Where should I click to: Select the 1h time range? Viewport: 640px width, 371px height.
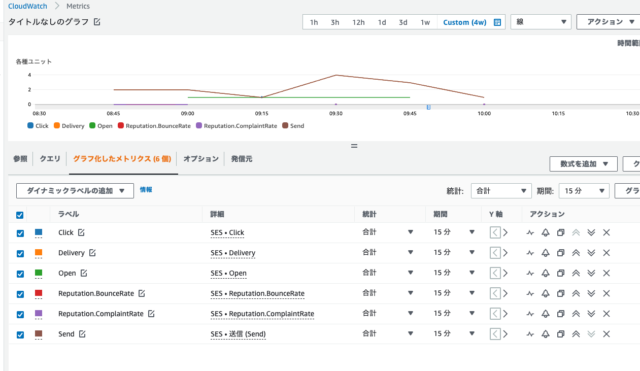314,22
